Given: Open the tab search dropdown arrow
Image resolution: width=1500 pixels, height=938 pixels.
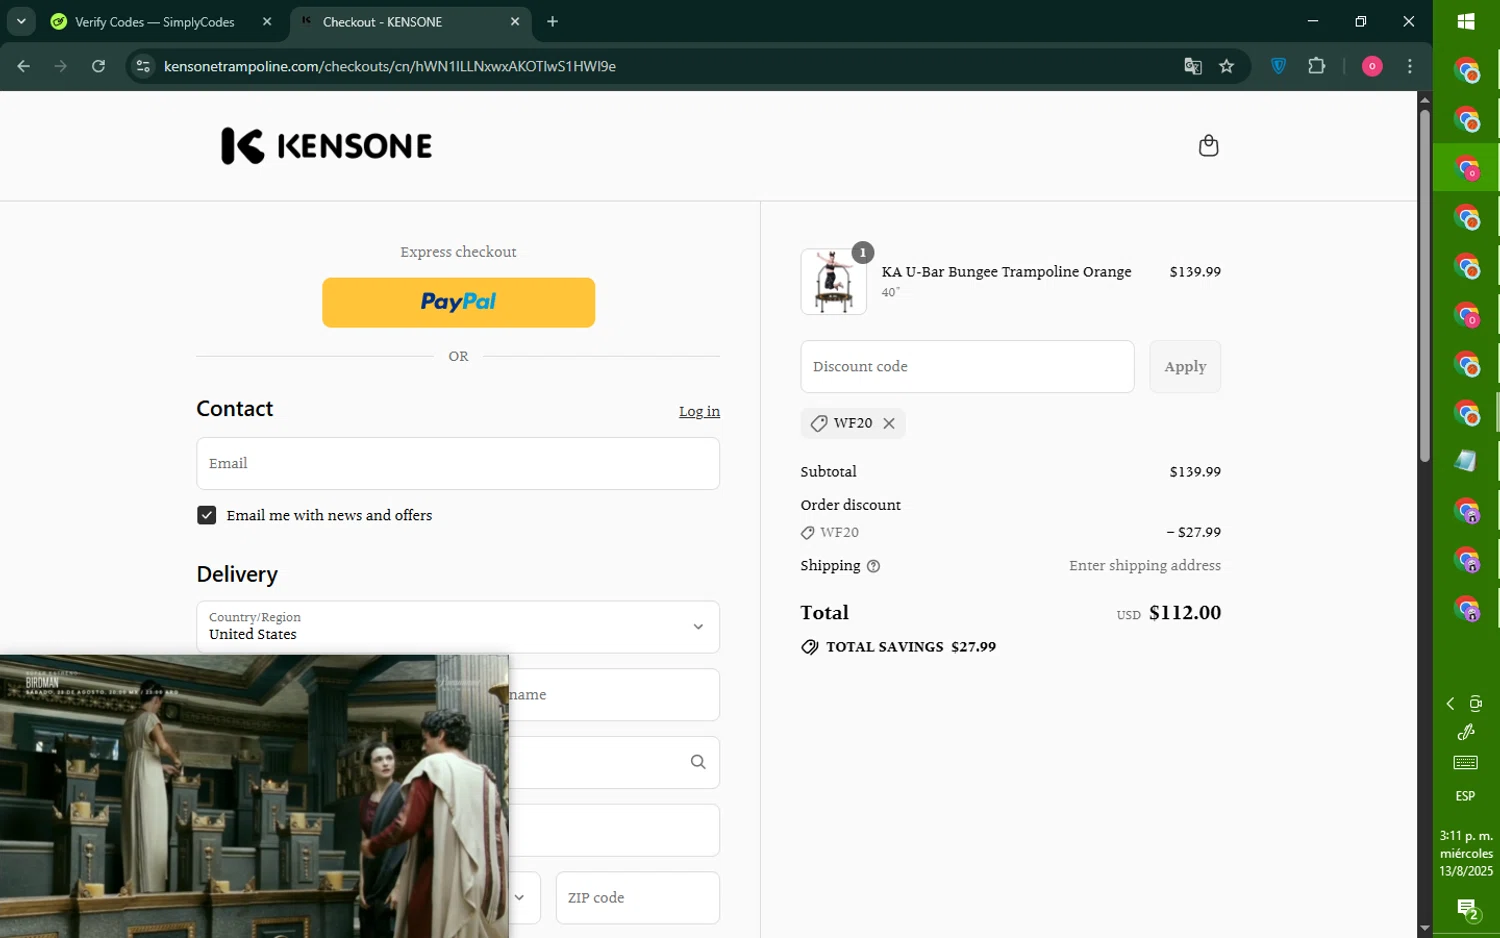Looking at the screenshot, I should [21, 21].
